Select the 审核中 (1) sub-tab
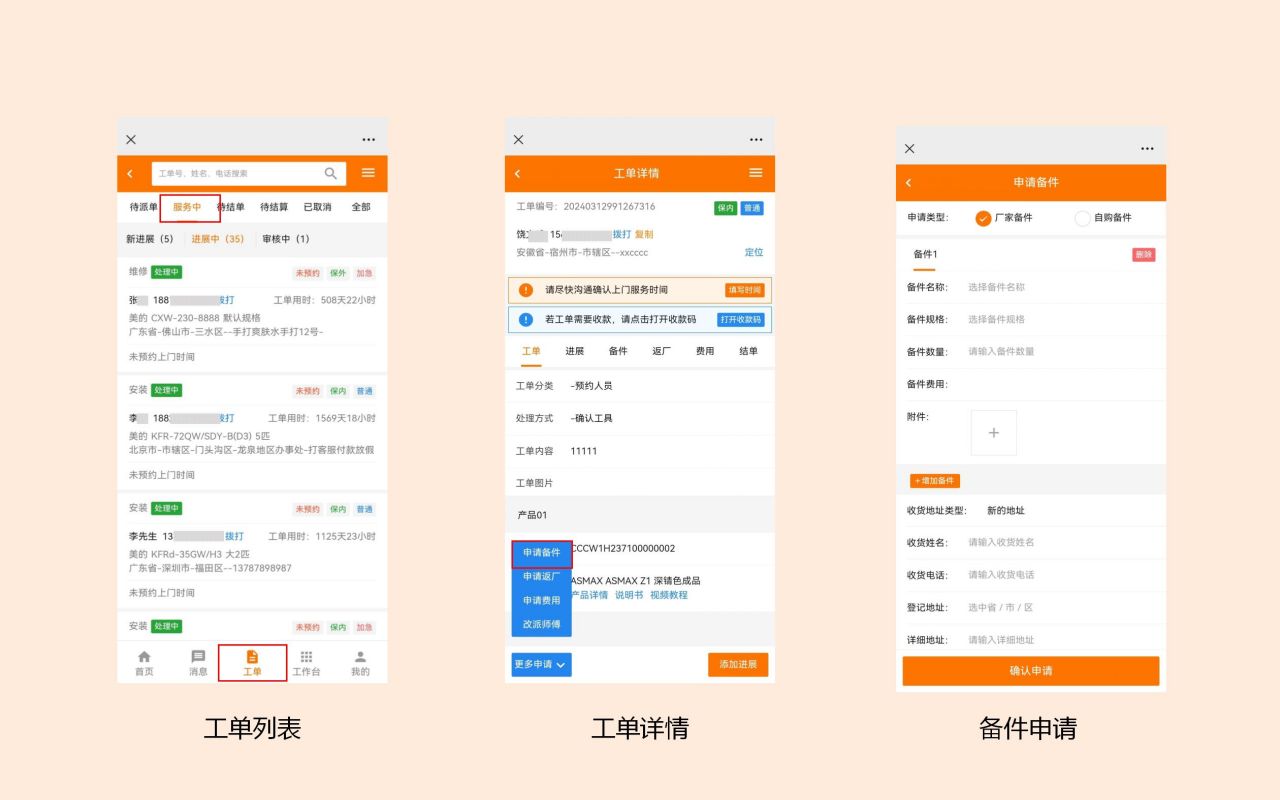Image resolution: width=1280 pixels, height=800 pixels. coord(286,239)
